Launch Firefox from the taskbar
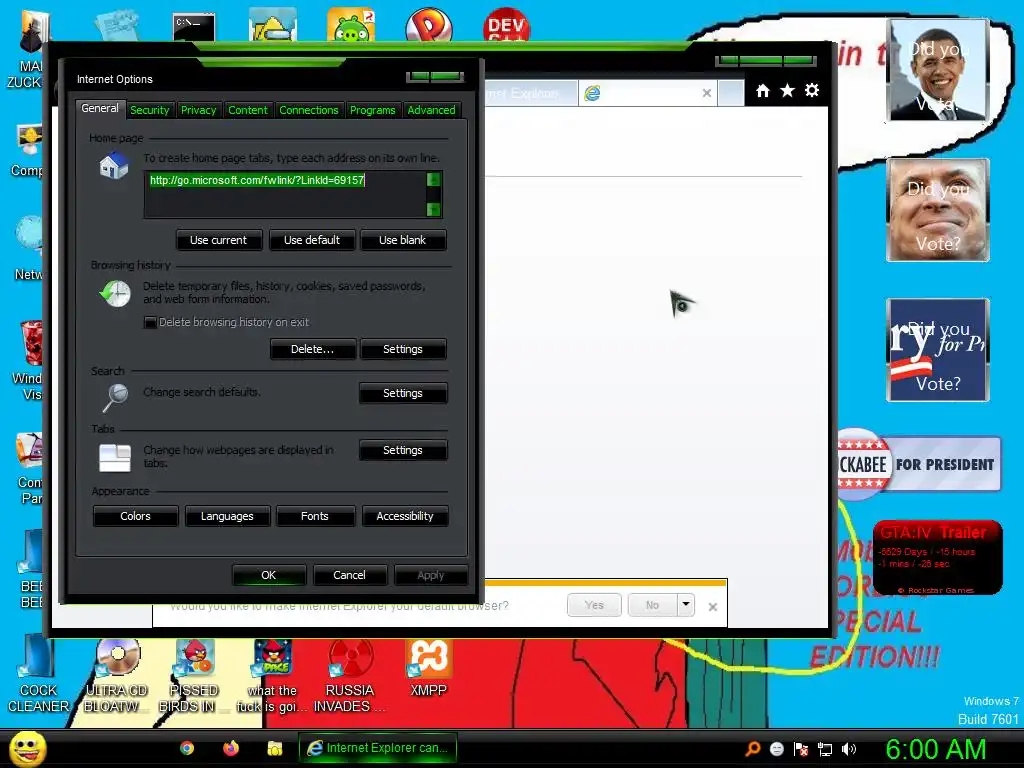The width and height of the screenshot is (1024, 768). coord(231,748)
